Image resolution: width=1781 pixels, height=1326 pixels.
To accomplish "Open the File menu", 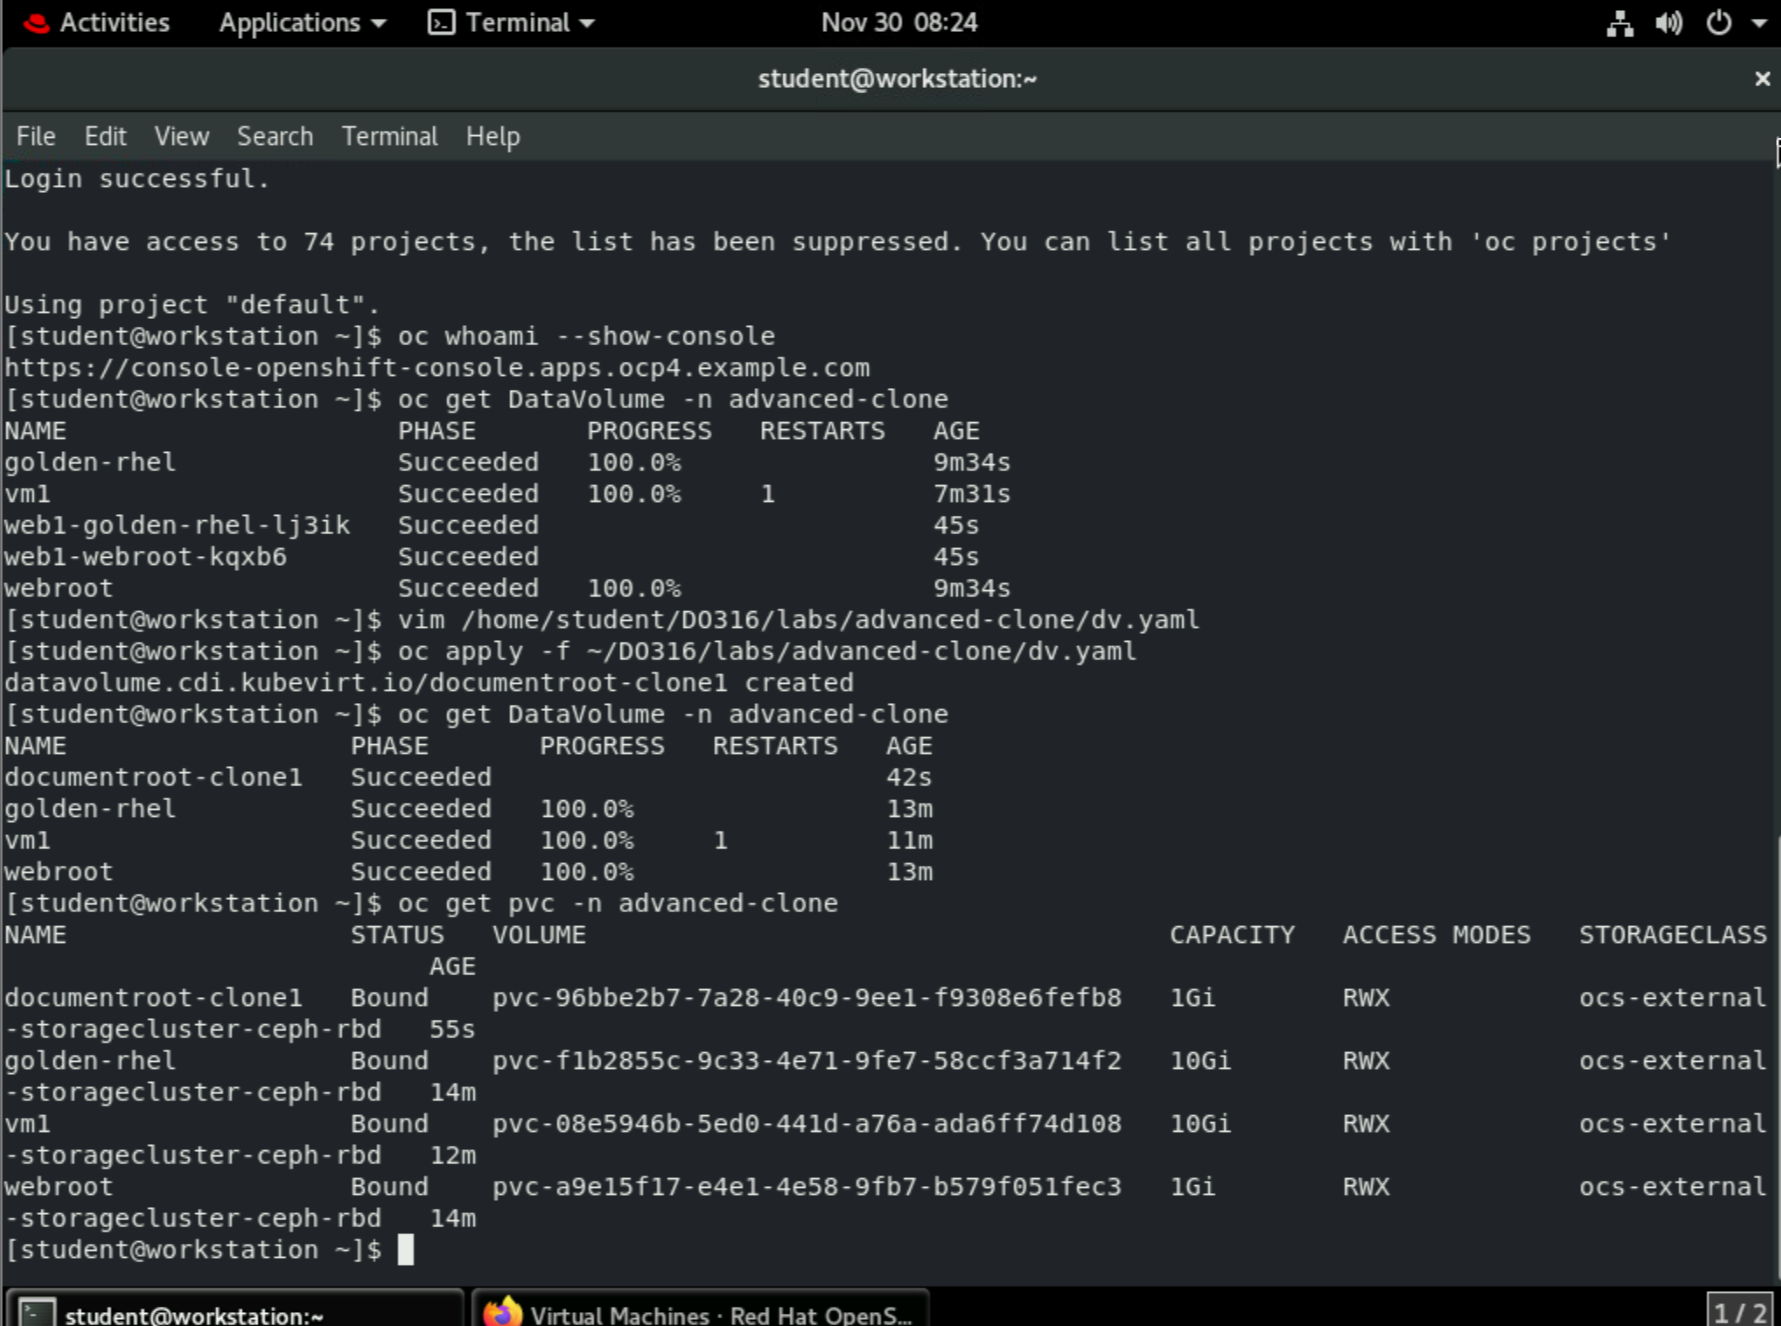I will 35,136.
